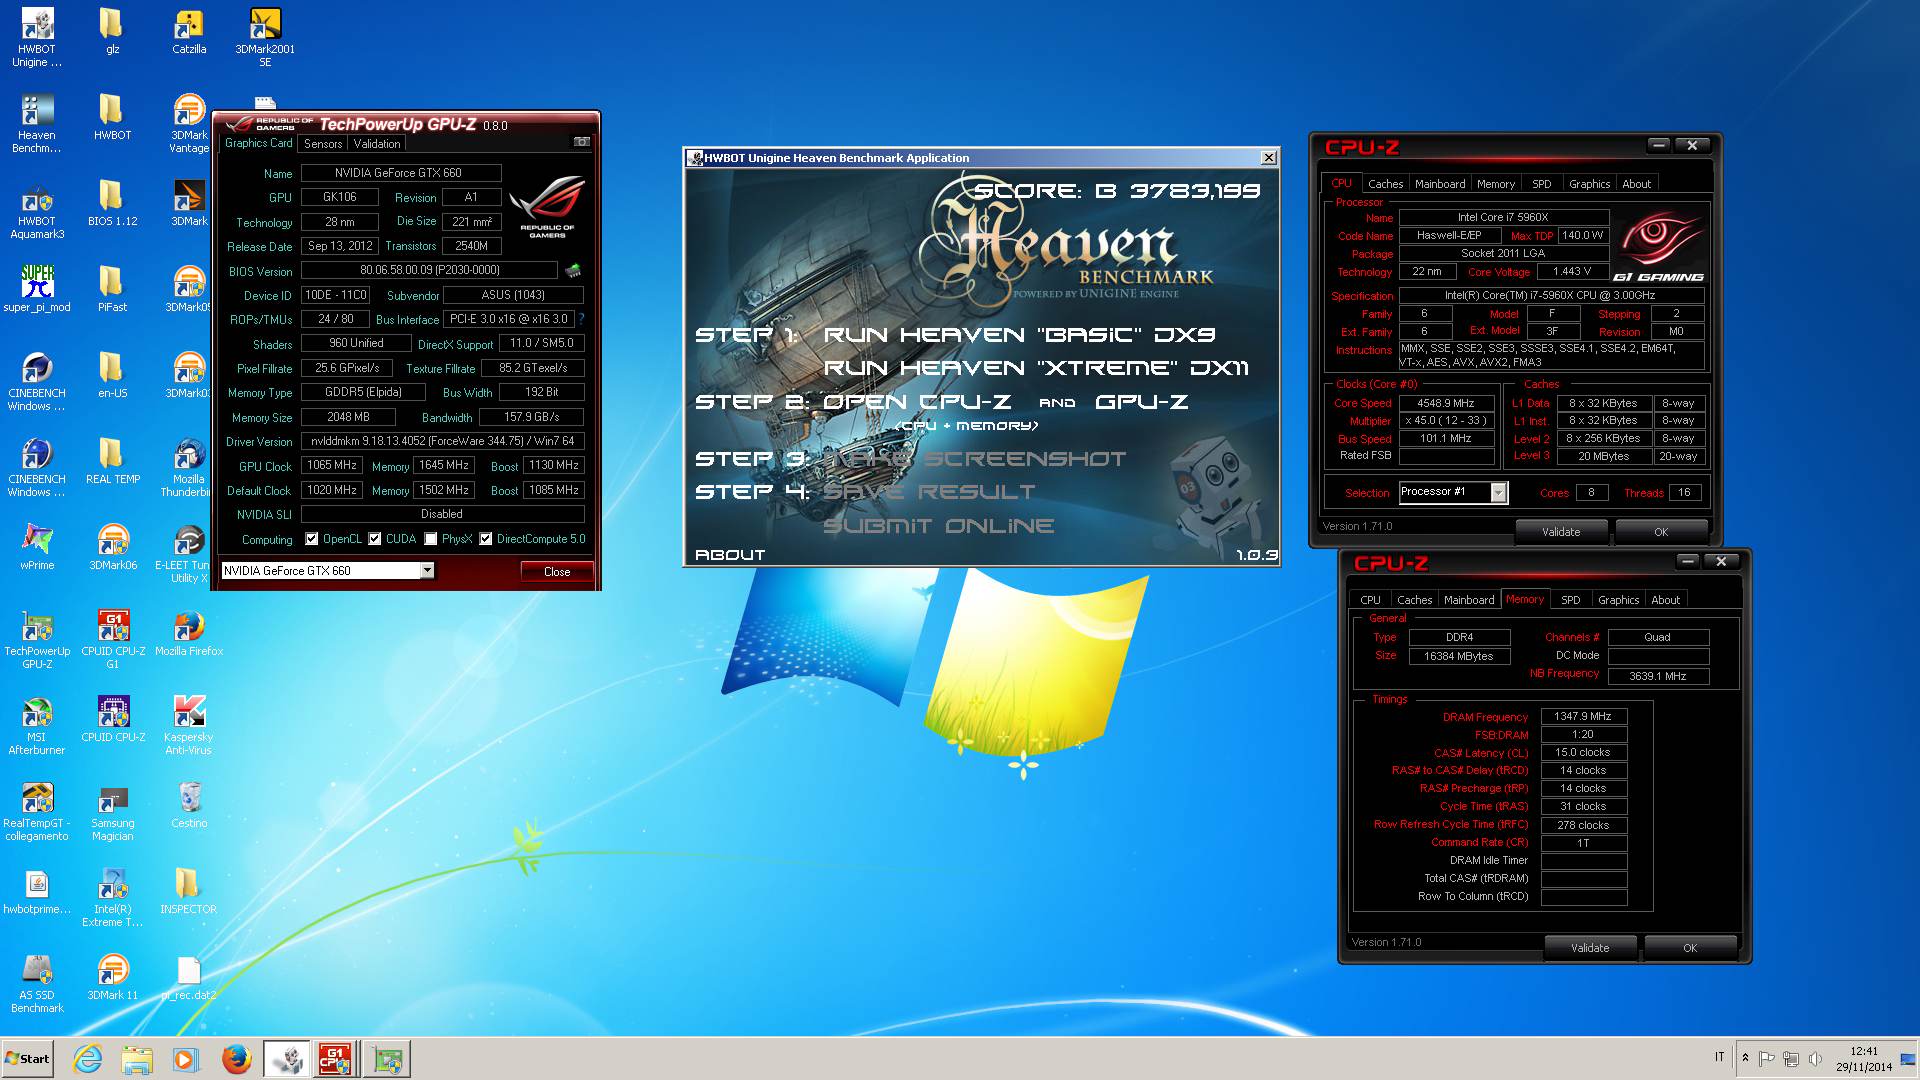
Task: Open the Start menu
Action: coord(28,1059)
